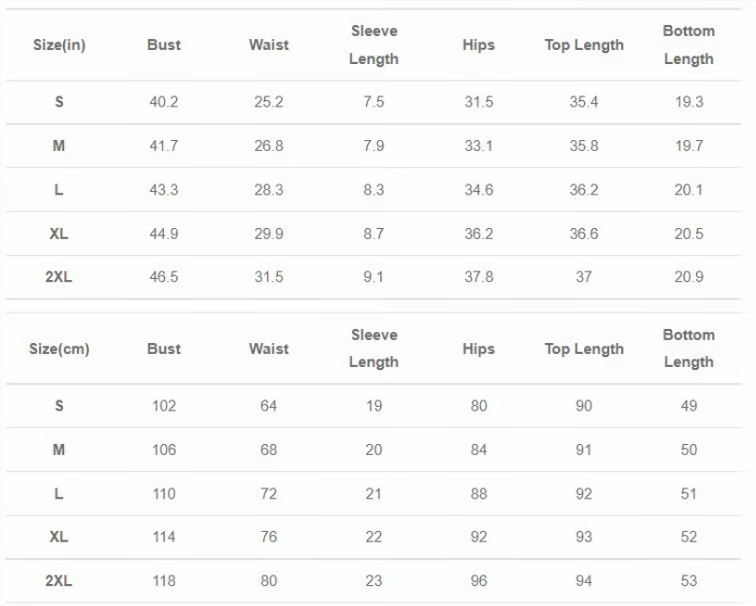Select sleeve length value 7.5
The height and width of the screenshot is (606, 756).
click(x=374, y=102)
